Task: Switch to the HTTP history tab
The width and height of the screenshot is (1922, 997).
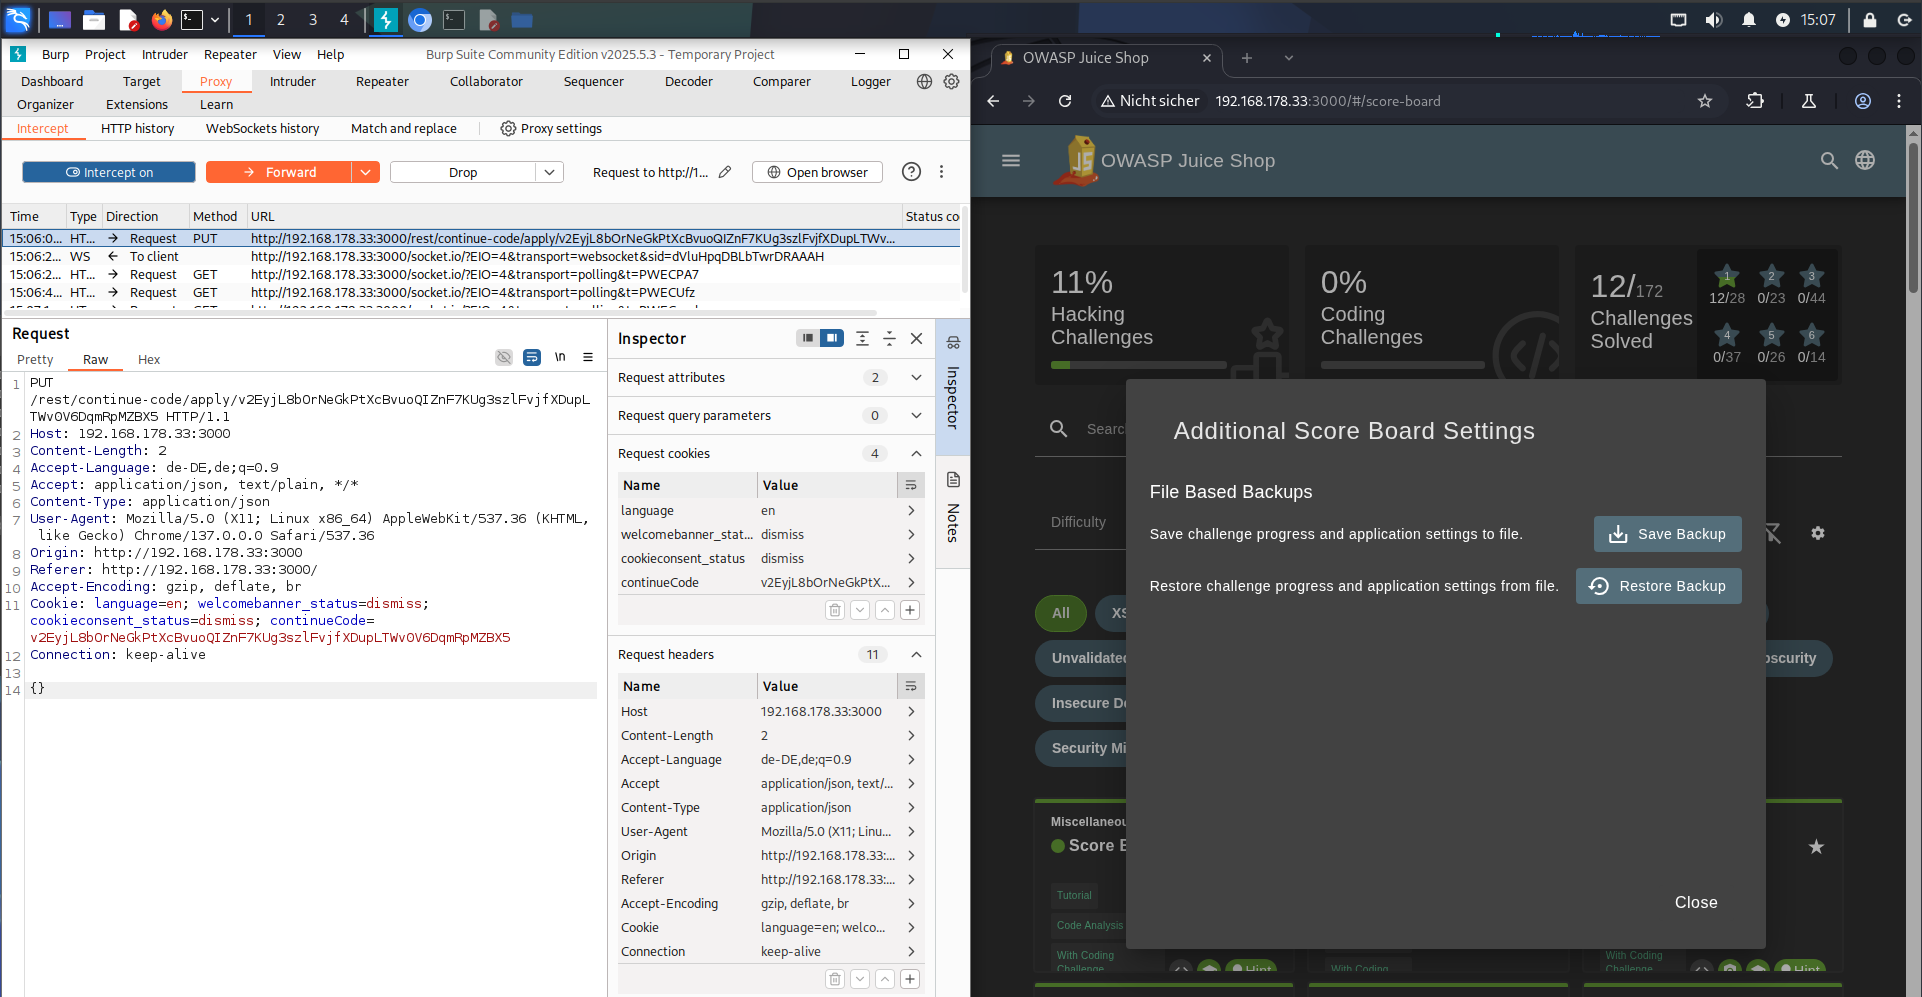Action: click(x=137, y=129)
